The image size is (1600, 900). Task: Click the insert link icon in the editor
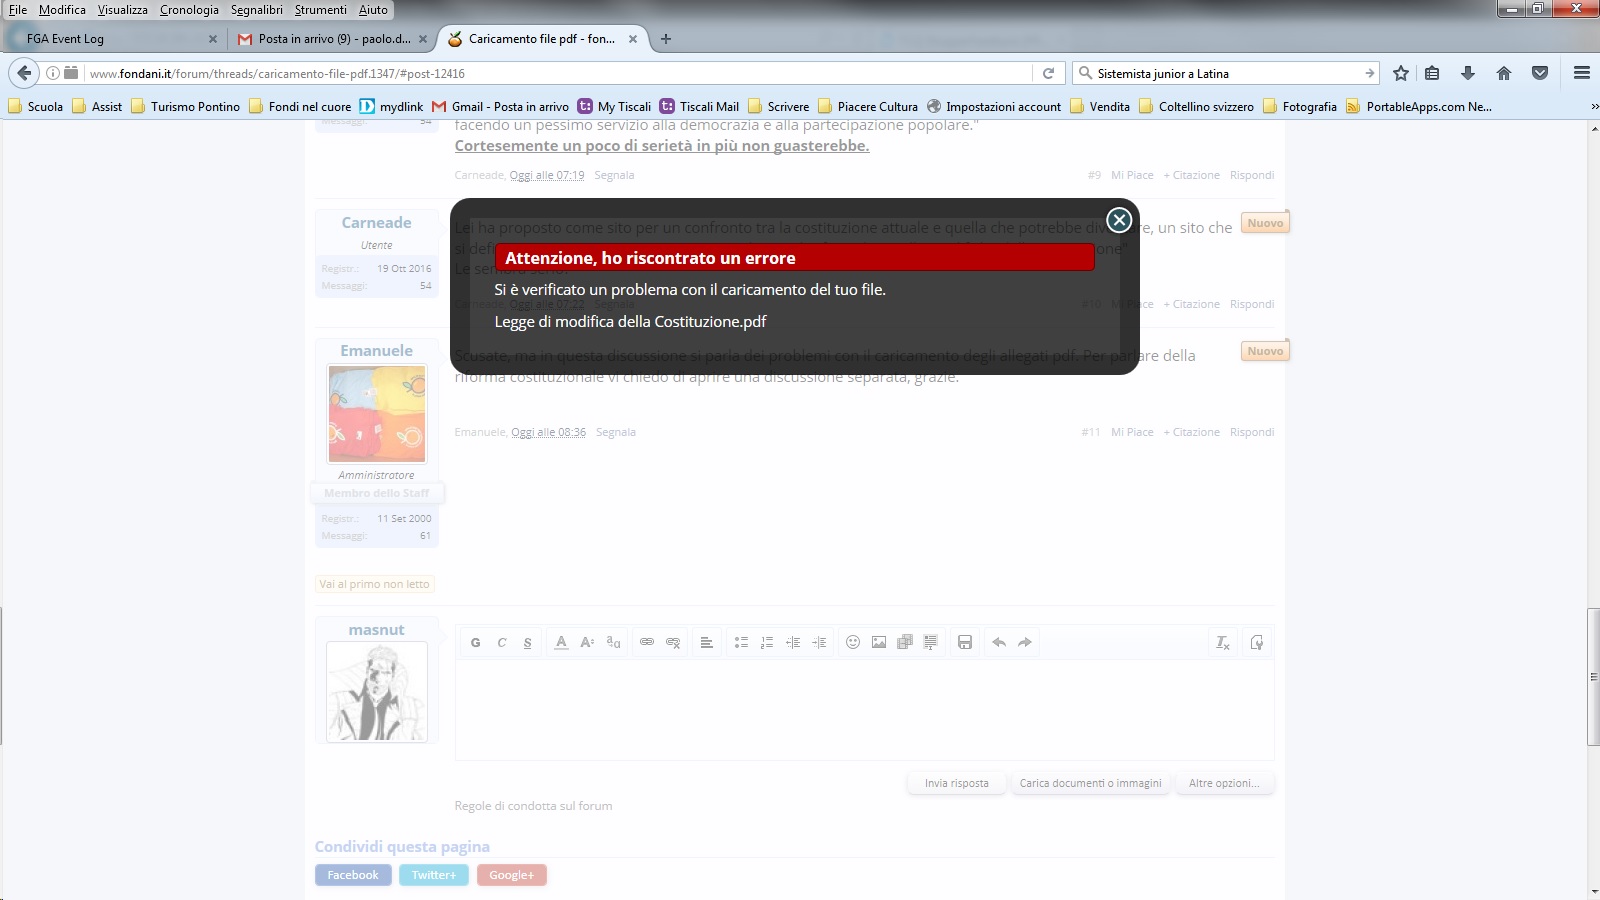[647, 643]
